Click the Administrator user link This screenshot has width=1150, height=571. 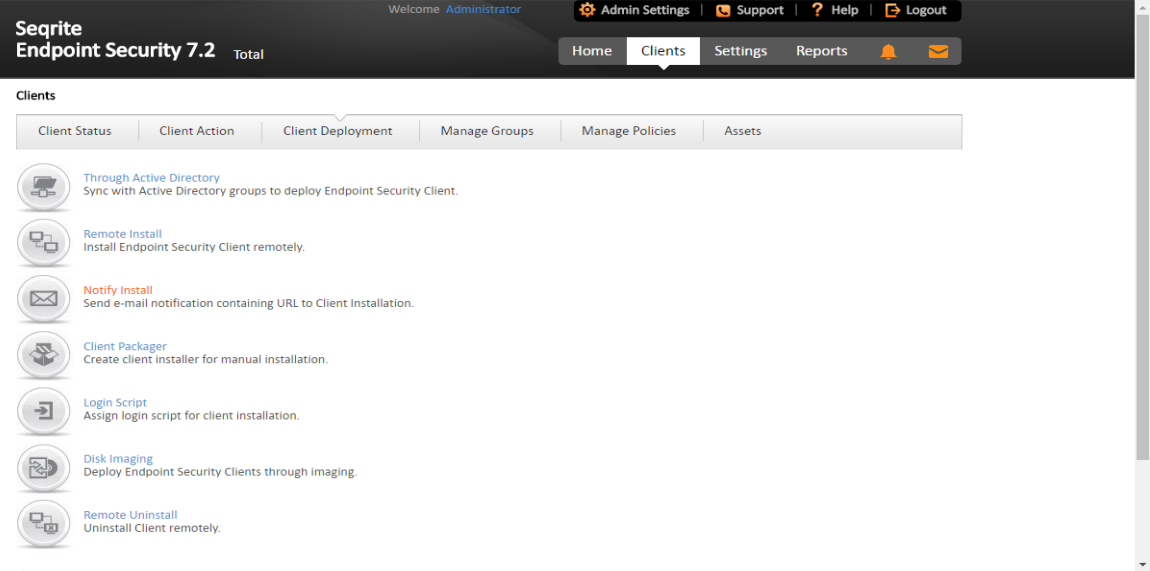[483, 10]
